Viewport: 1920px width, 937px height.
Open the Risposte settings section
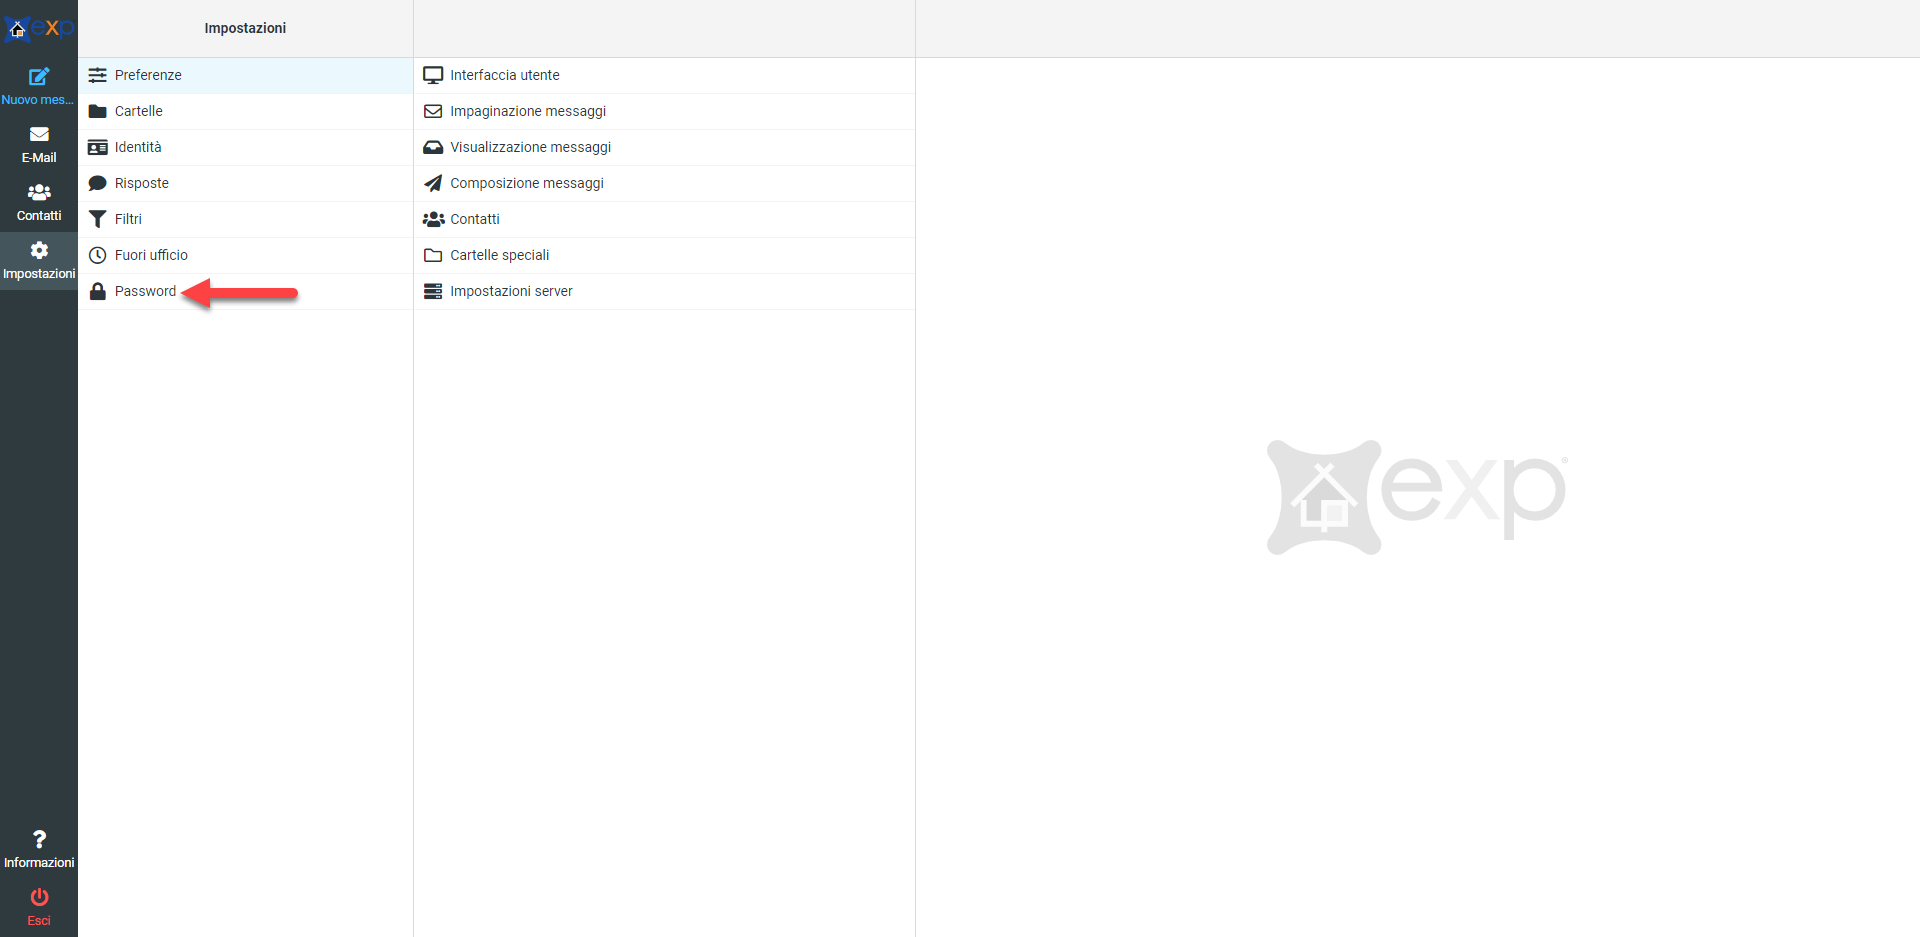pos(245,183)
